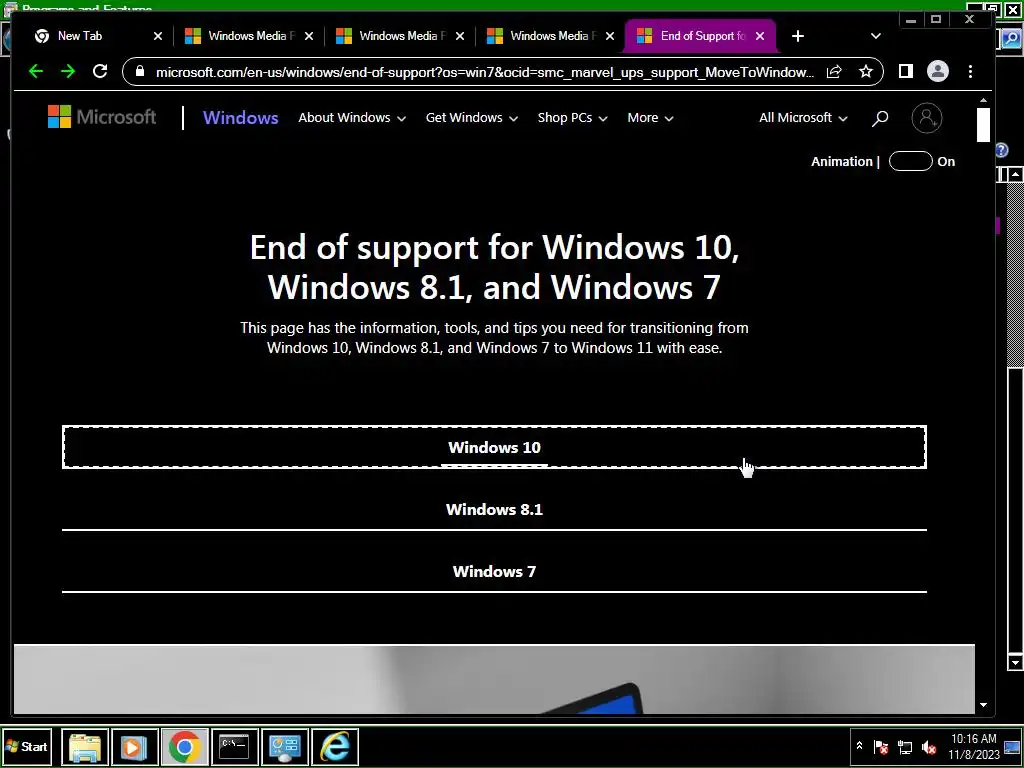
Task: Click the hero image at page bottom
Action: point(494,679)
